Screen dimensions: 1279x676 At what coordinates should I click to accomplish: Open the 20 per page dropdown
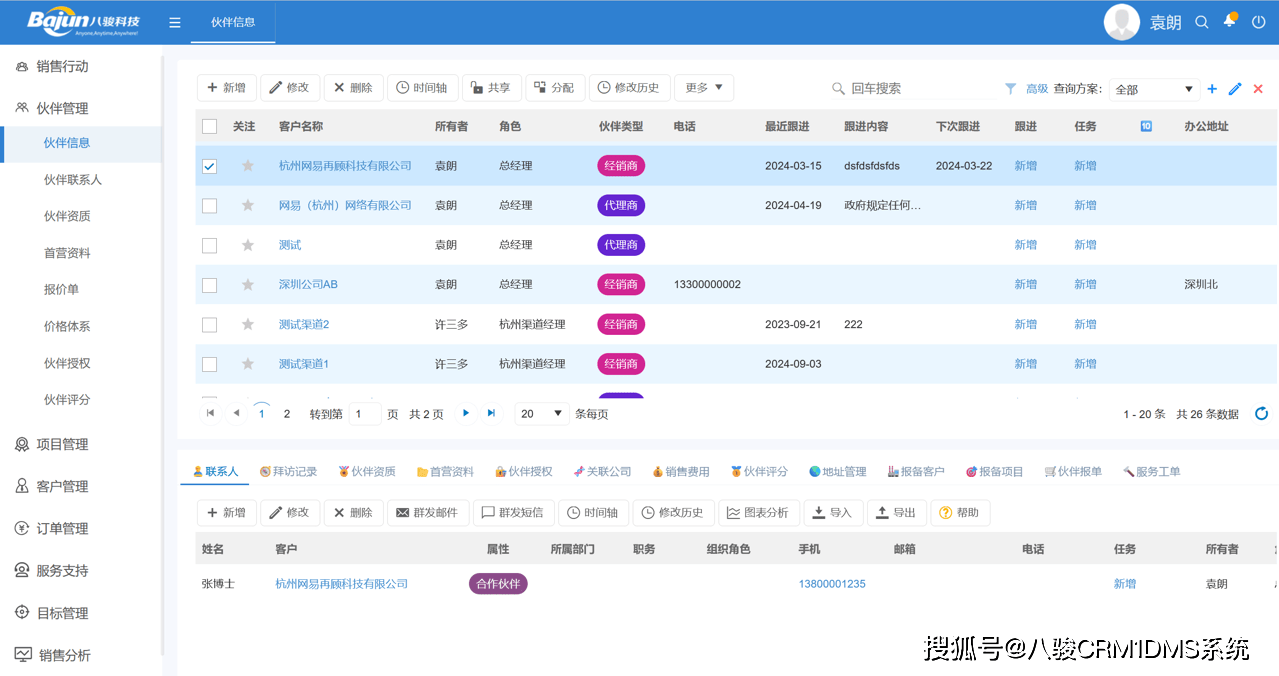pos(542,413)
